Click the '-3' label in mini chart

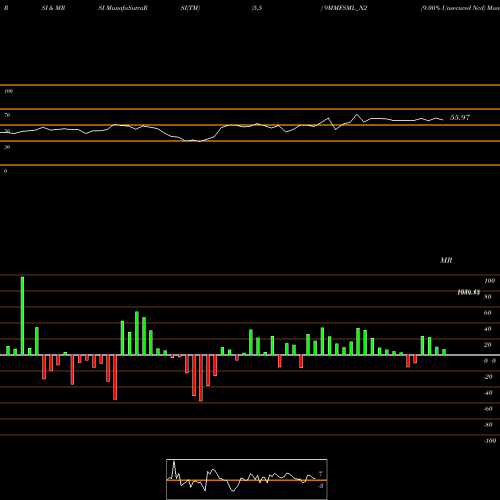pyautogui.click(x=321, y=486)
